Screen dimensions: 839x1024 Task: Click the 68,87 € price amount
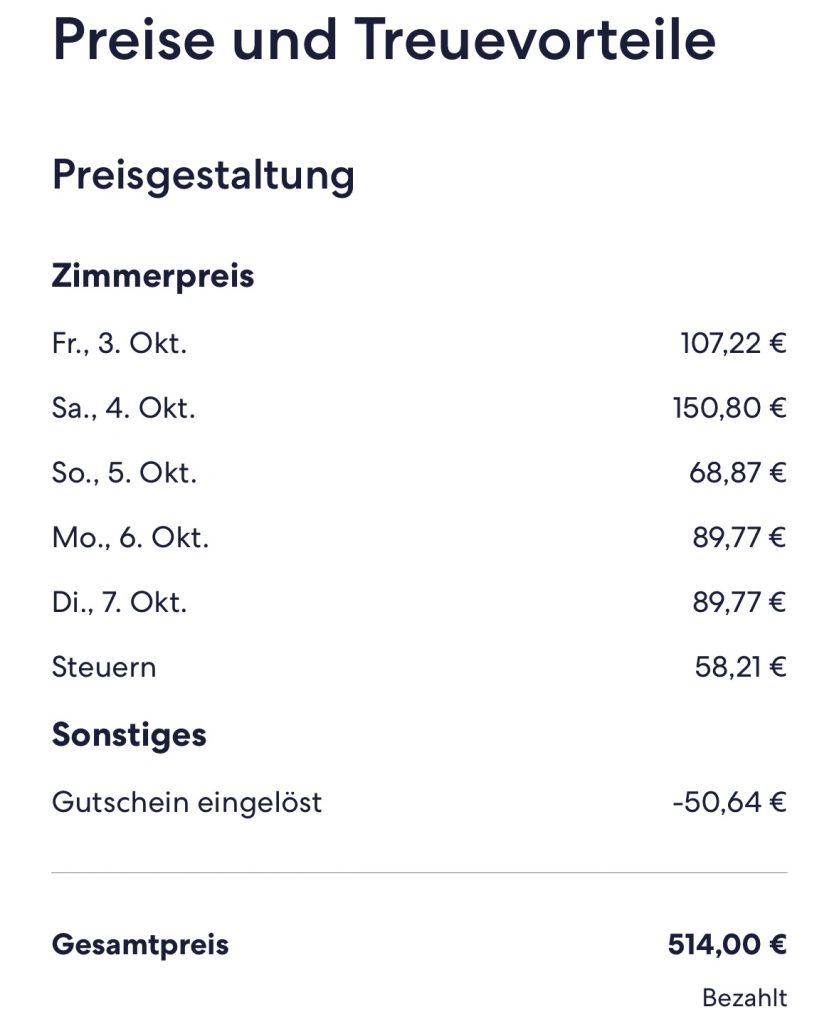pos(738,473)
